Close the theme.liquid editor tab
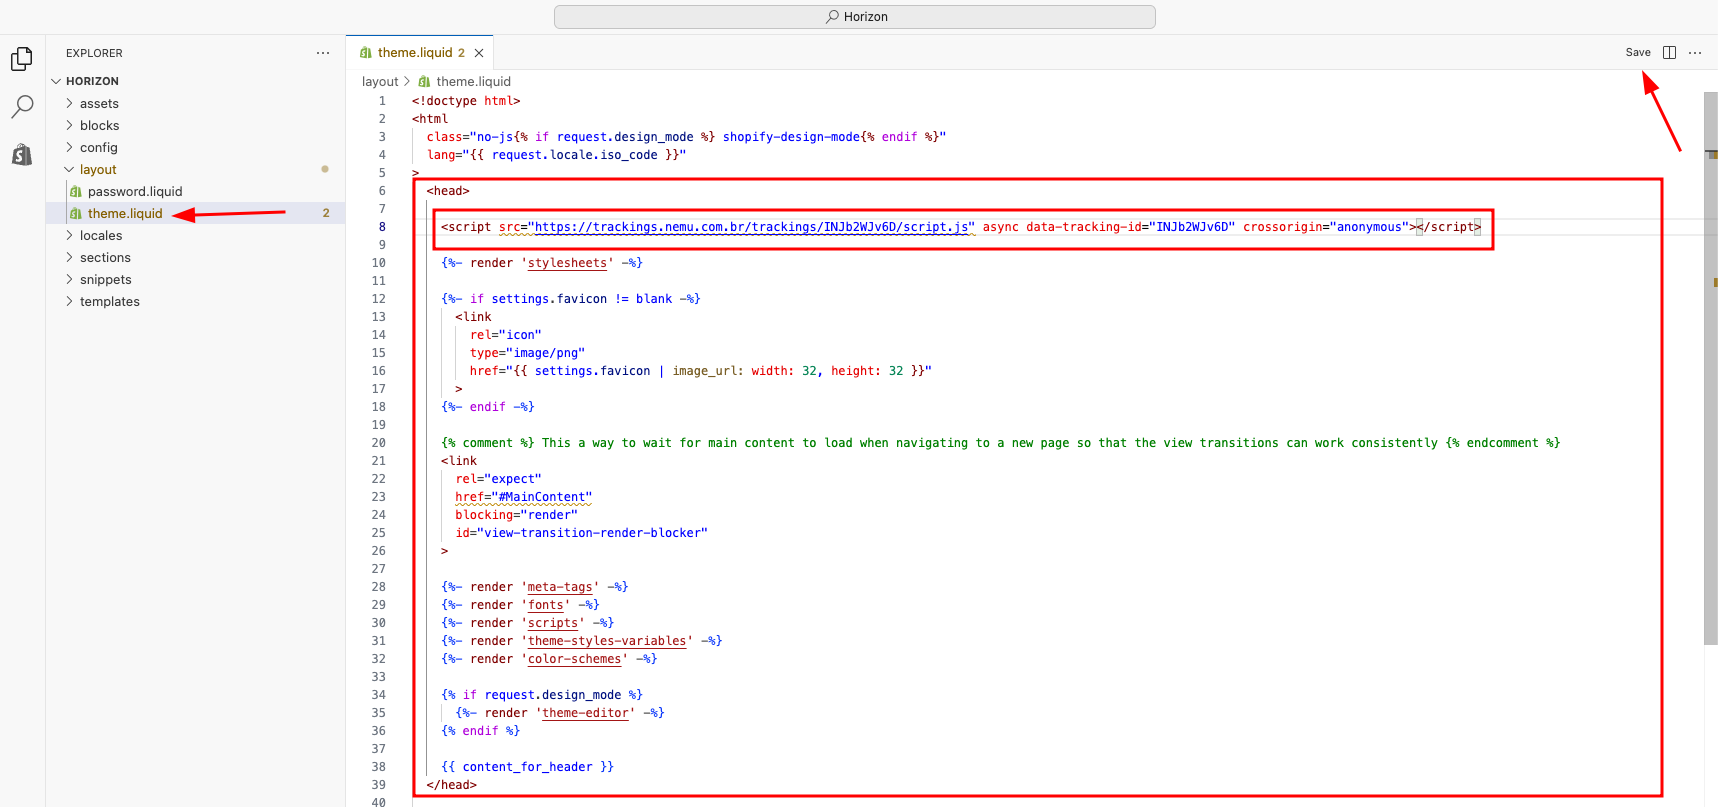The image size is (1718, 807). (x=479, y=53)
